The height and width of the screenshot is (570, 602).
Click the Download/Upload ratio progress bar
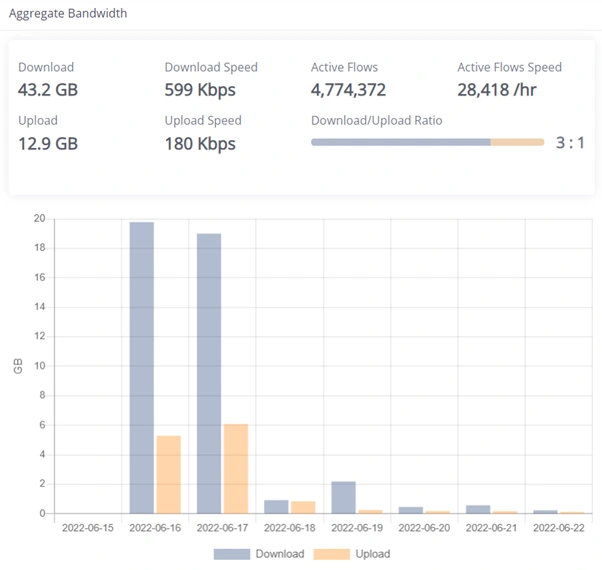[428, 142]
